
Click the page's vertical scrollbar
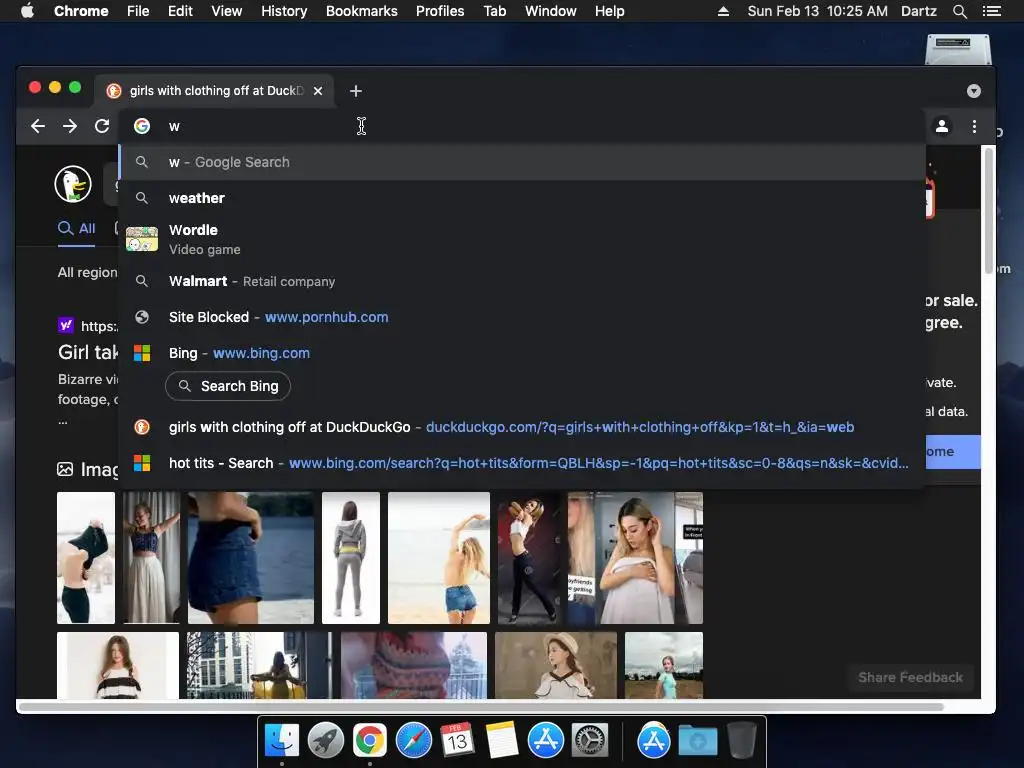[989, 210]
